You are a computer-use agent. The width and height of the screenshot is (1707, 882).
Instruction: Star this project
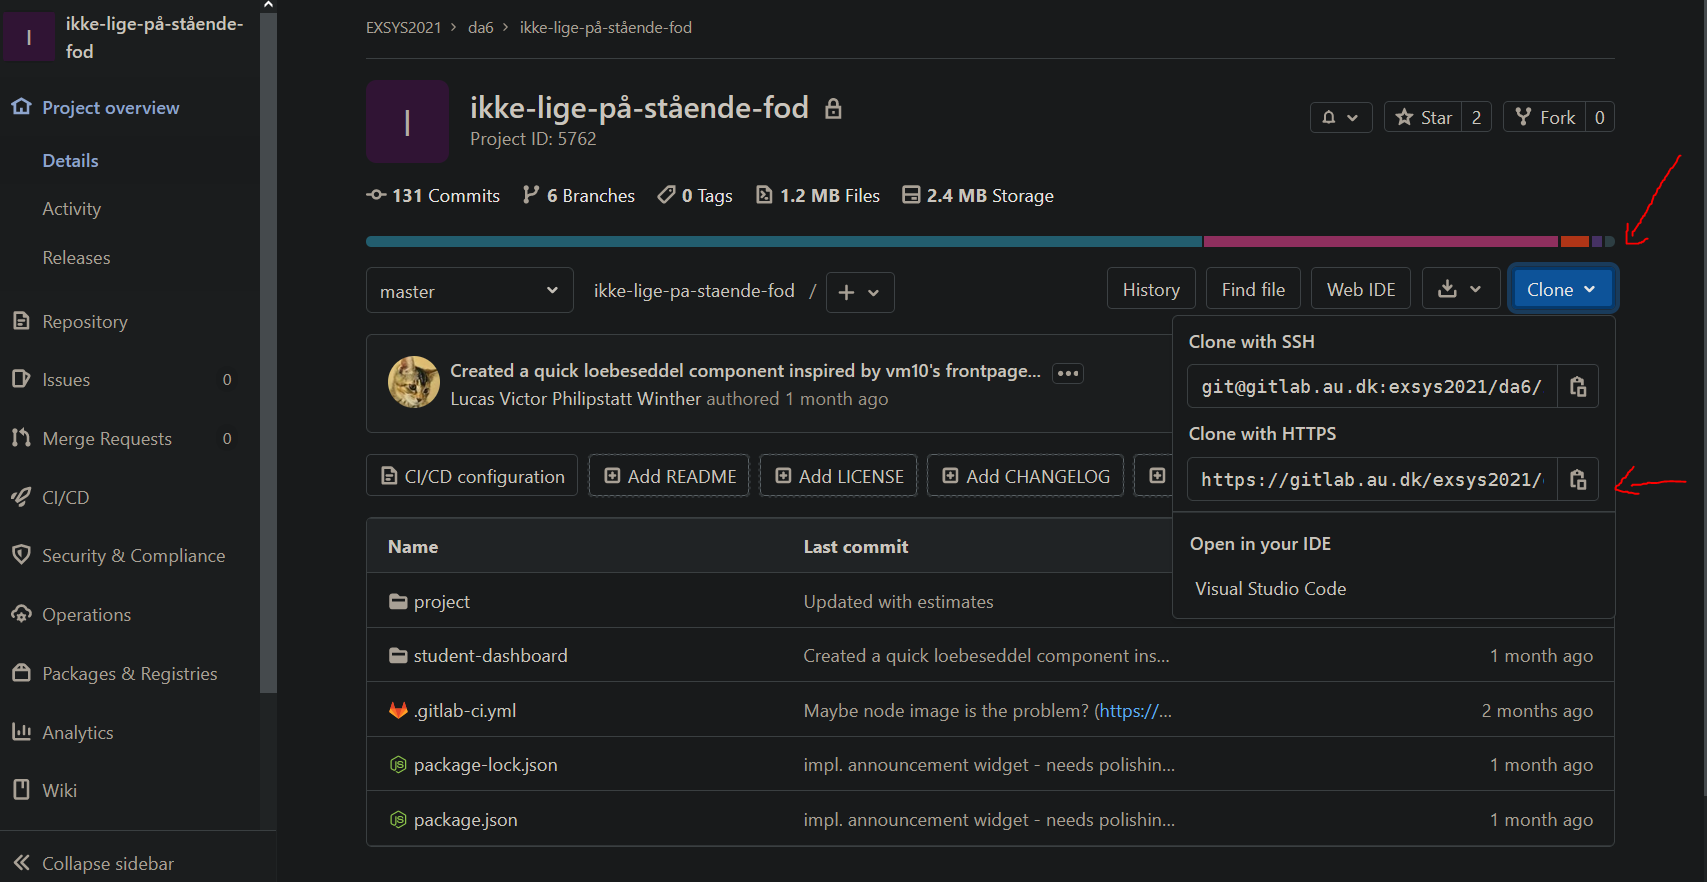(x=1423, y=118)
